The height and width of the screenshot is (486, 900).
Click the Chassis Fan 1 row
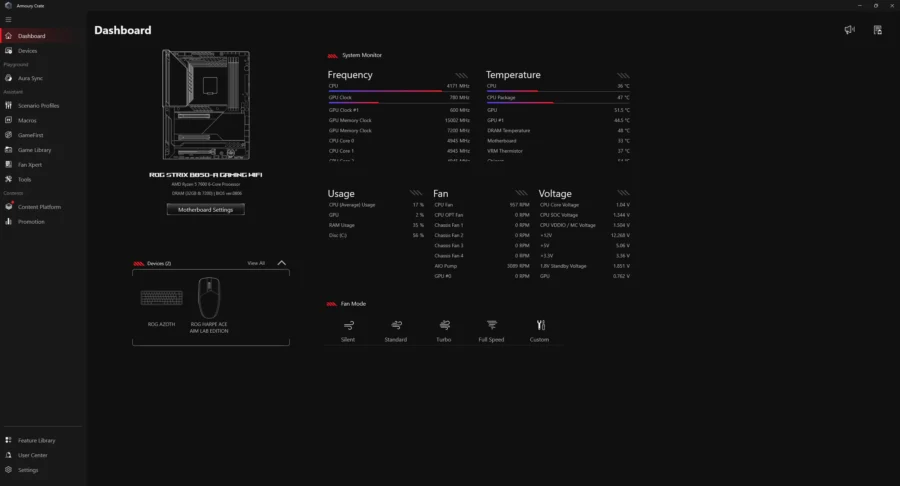482,225
